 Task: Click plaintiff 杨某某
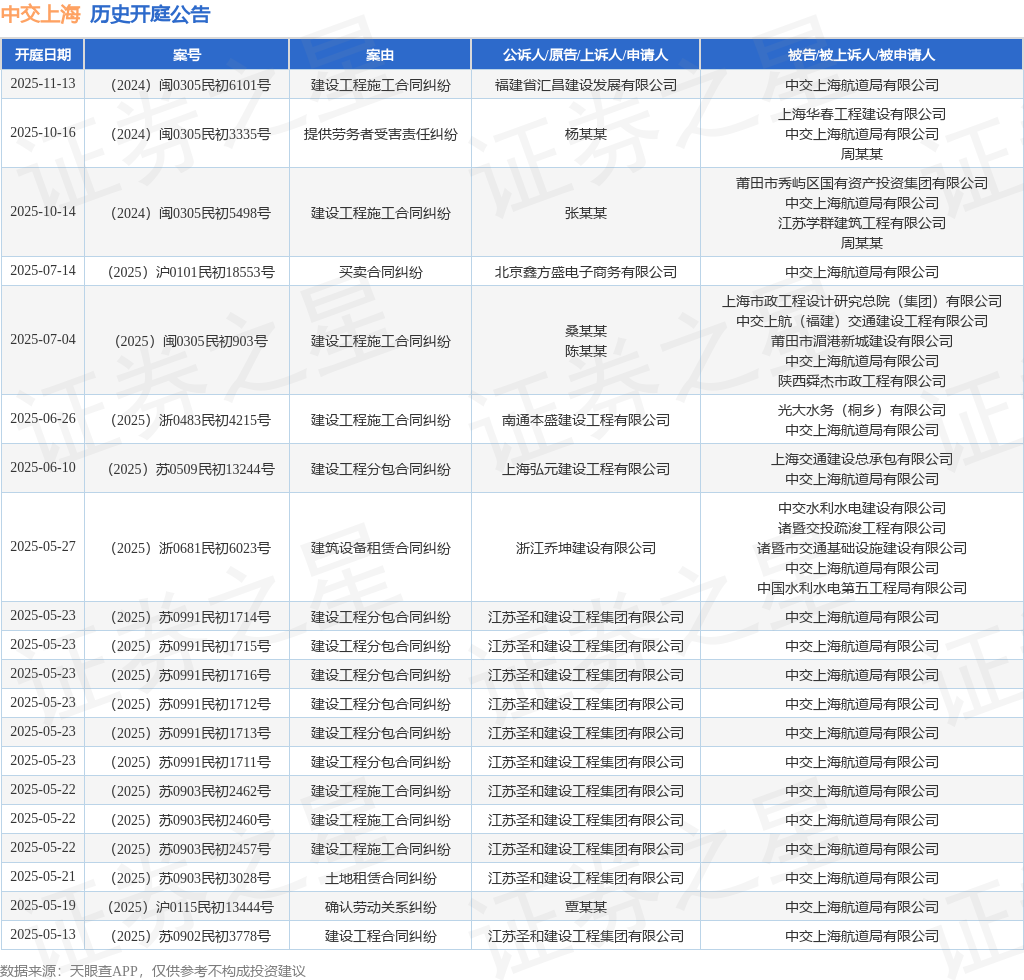(x=586, y=134)
